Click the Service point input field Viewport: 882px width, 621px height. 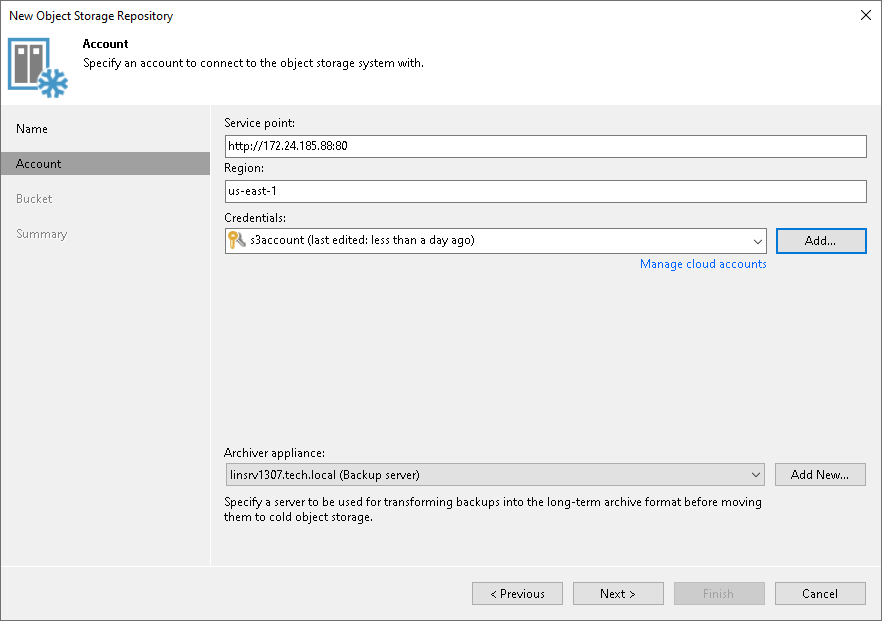pyautogui.click(x=545, y=146)
